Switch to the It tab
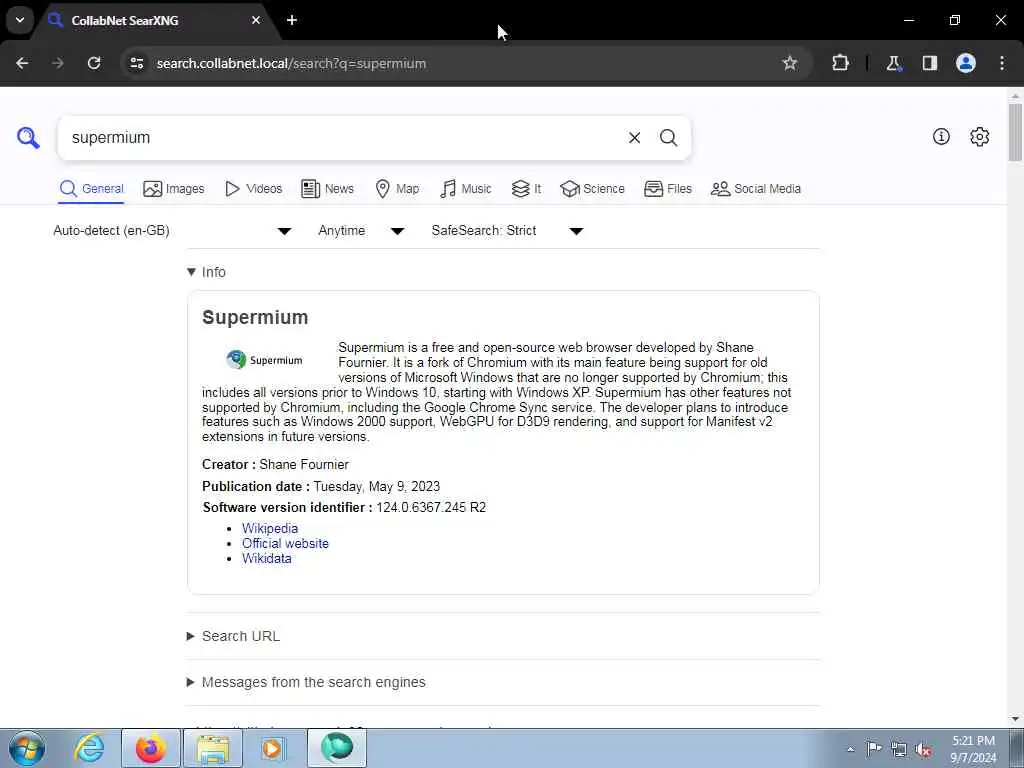This screenshot has height=768, width=1024. tap(526, 189)
